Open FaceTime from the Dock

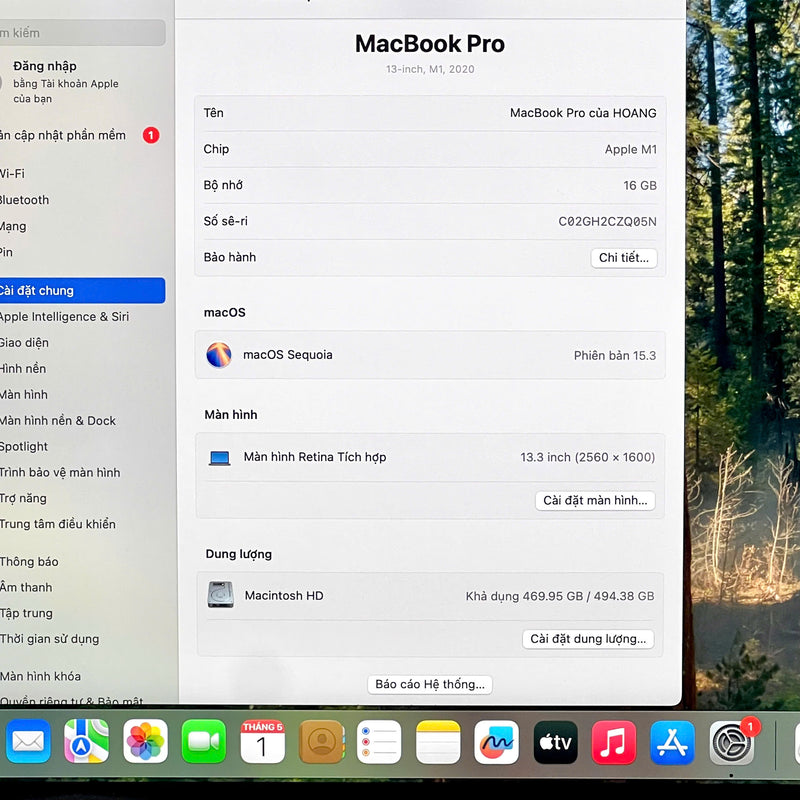tap(204, 741)
